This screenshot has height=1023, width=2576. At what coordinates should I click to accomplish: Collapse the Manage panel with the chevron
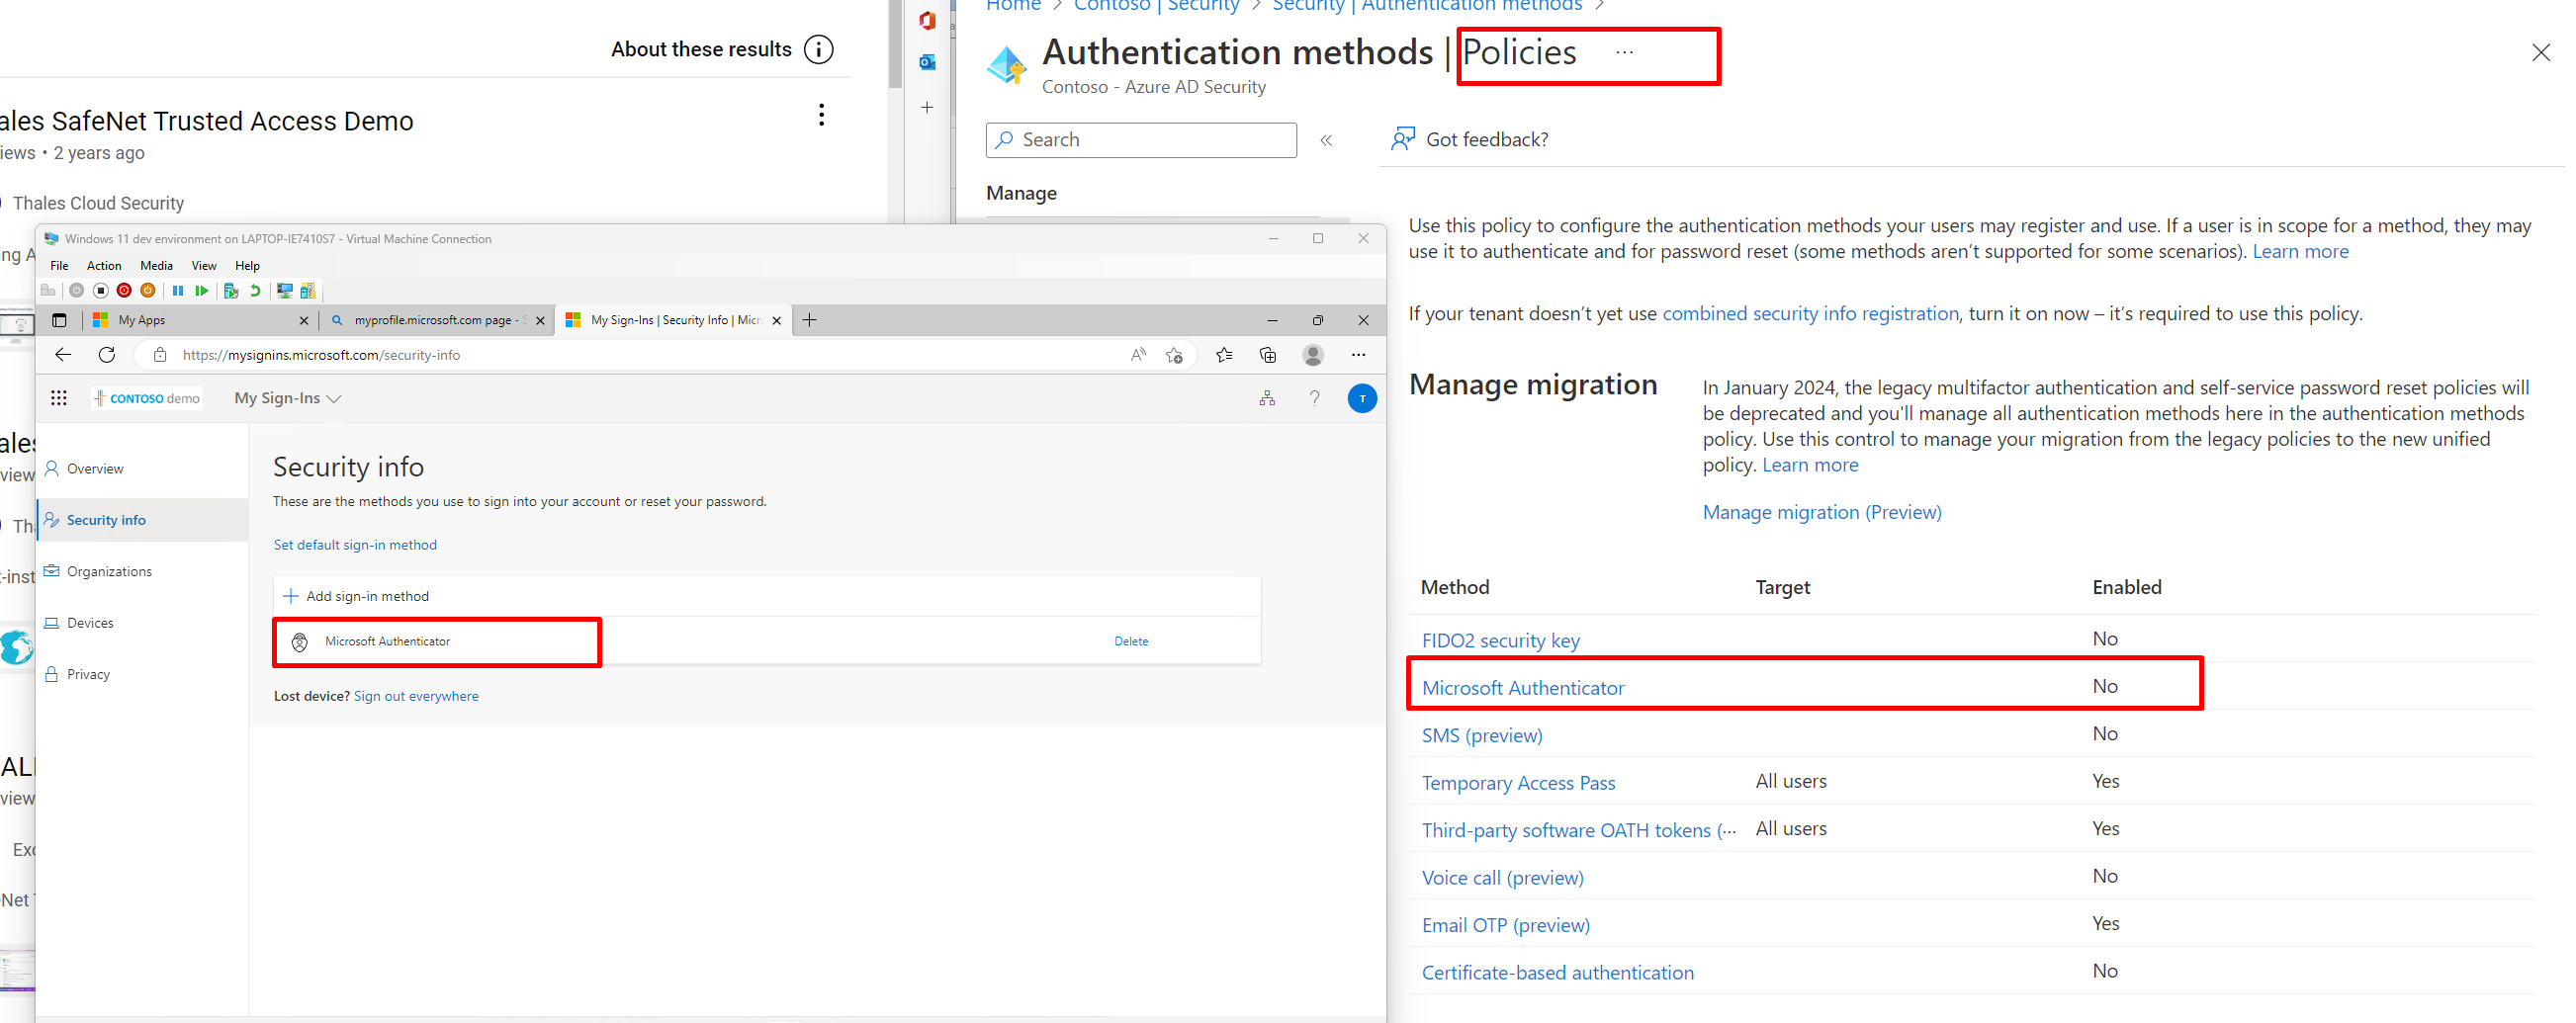(x=1326, y=140)
